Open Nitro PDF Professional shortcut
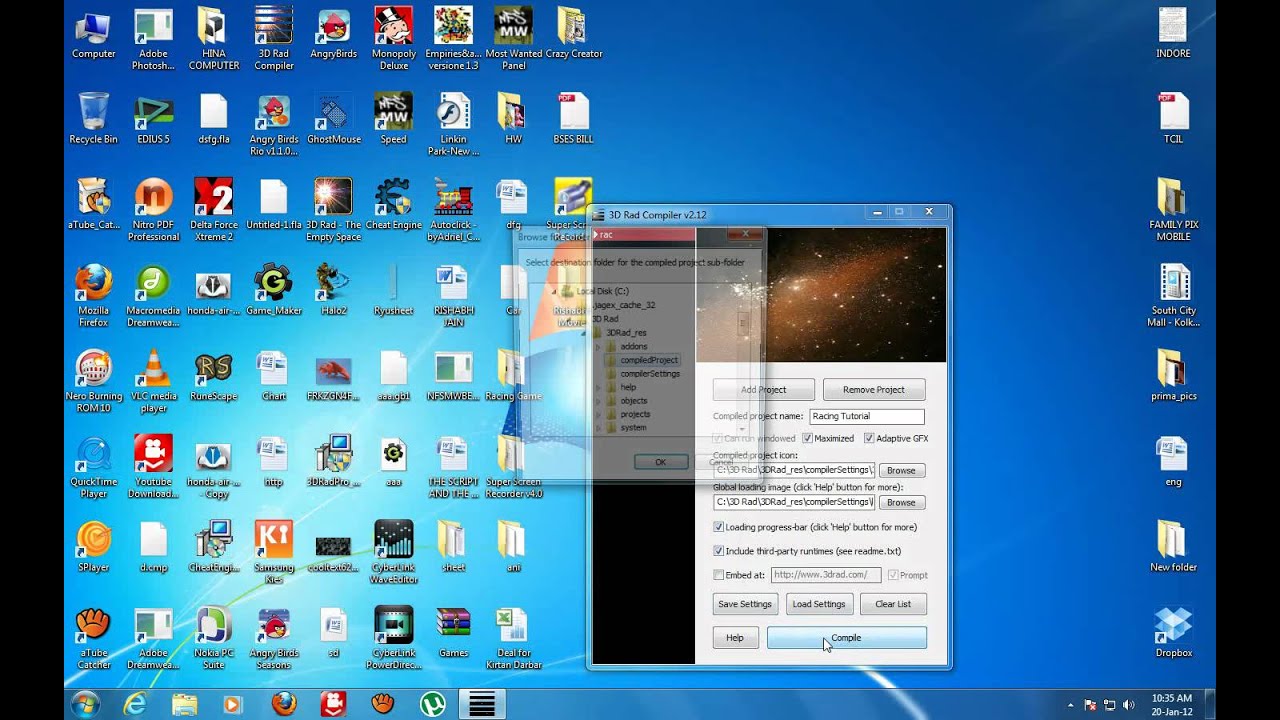The height and width of the screenshot is (720, 1280). click(154, 210)
